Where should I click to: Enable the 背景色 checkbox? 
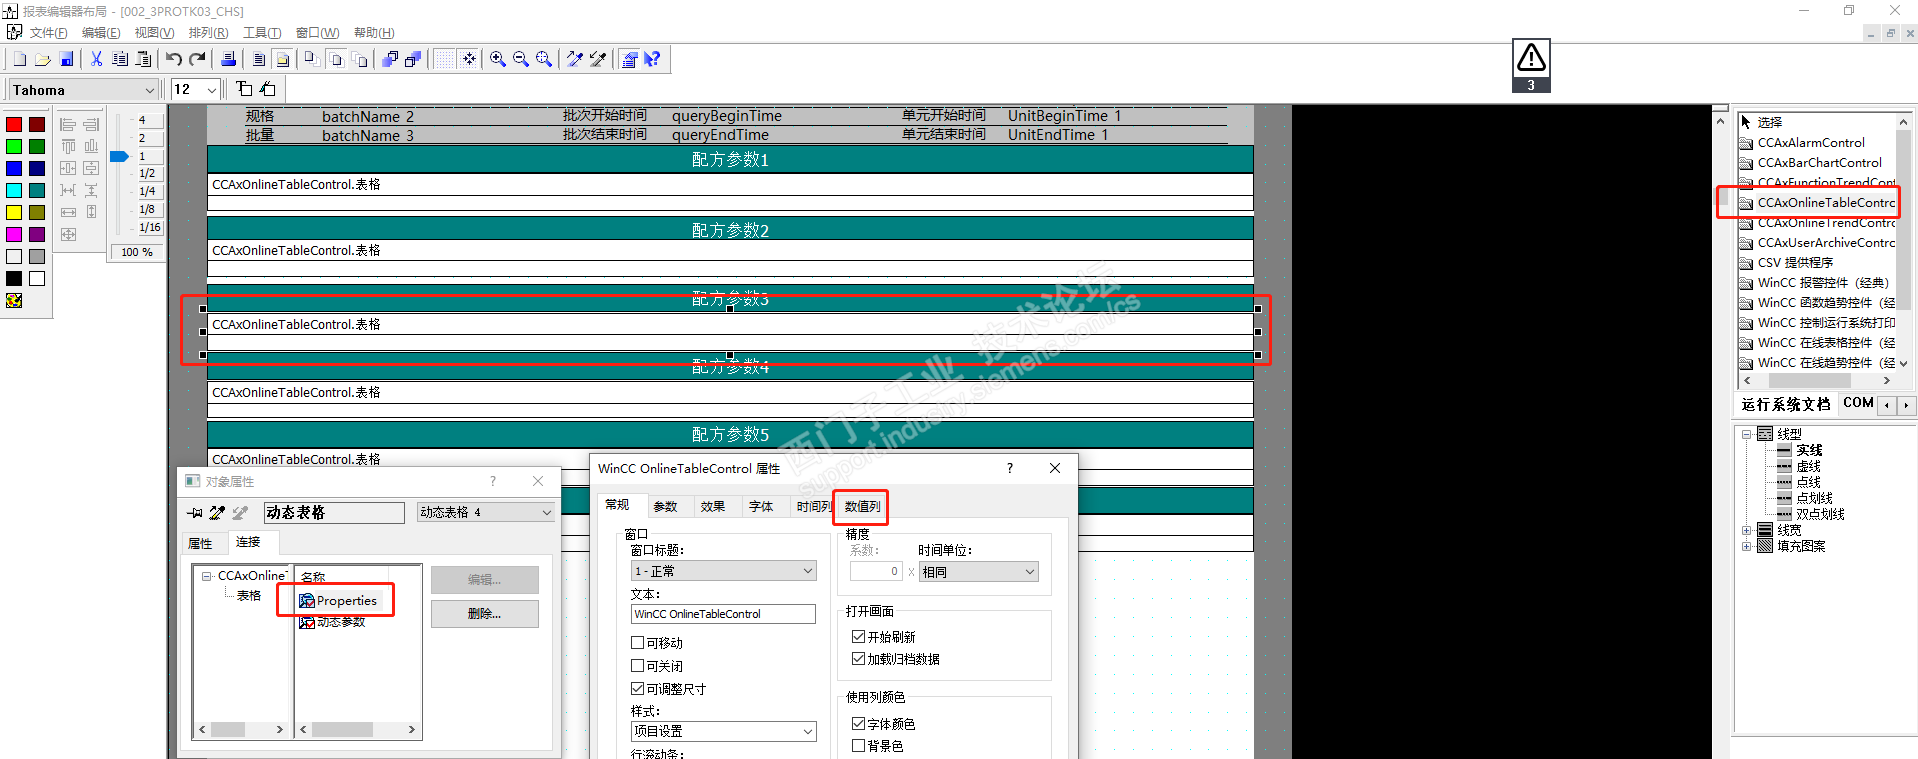(x=858, y=746)
